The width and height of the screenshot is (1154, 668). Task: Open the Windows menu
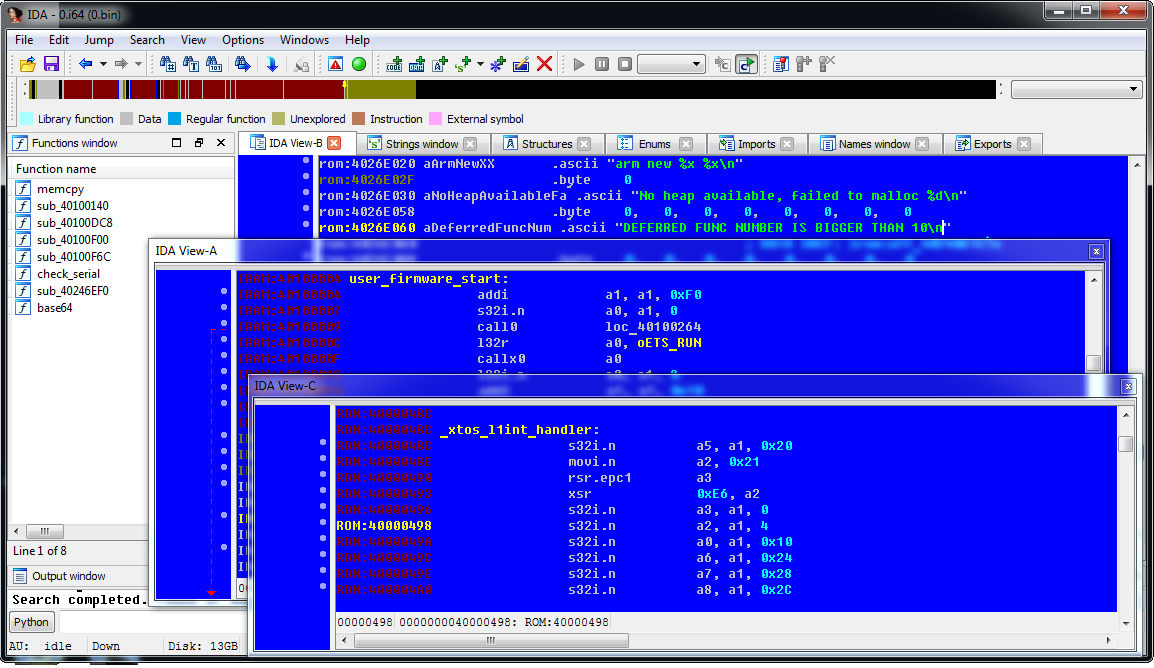(304, 40)
